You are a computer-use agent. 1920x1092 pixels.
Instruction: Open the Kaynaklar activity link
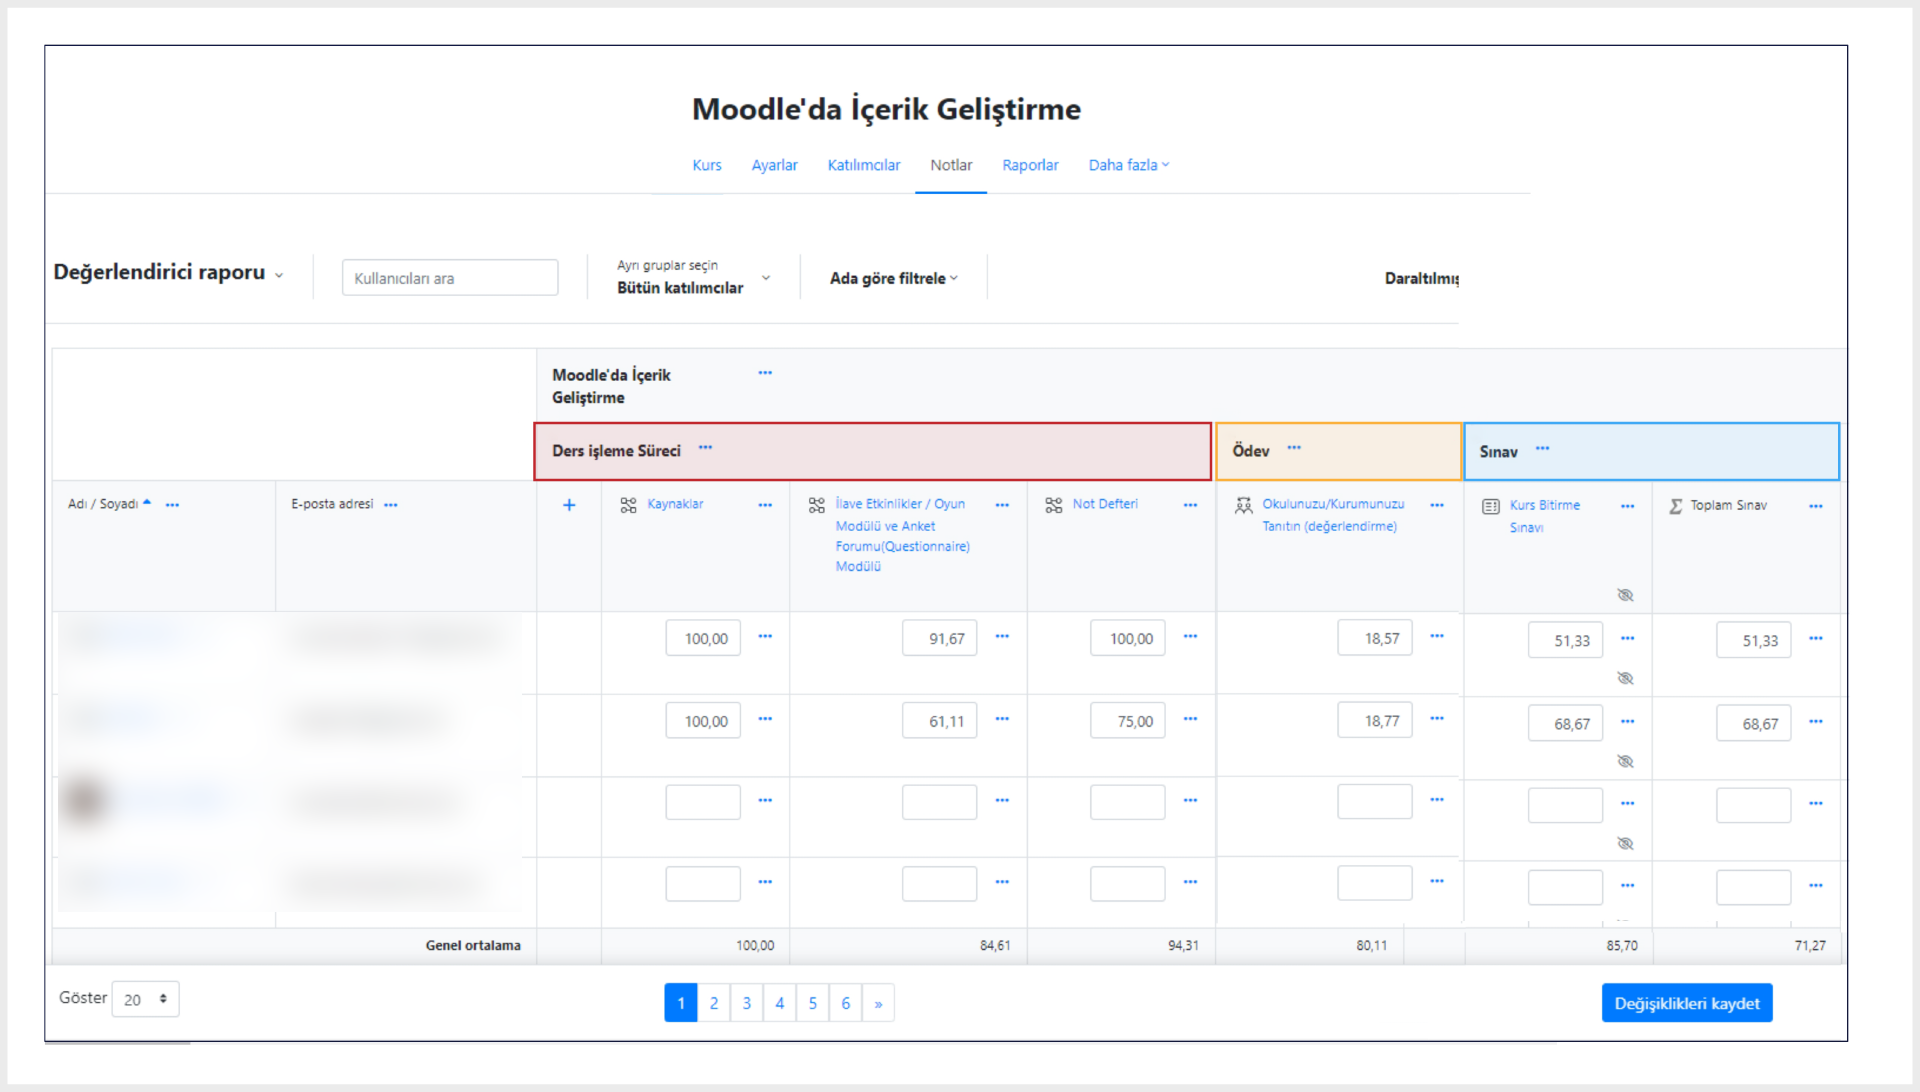coord(675,504)
